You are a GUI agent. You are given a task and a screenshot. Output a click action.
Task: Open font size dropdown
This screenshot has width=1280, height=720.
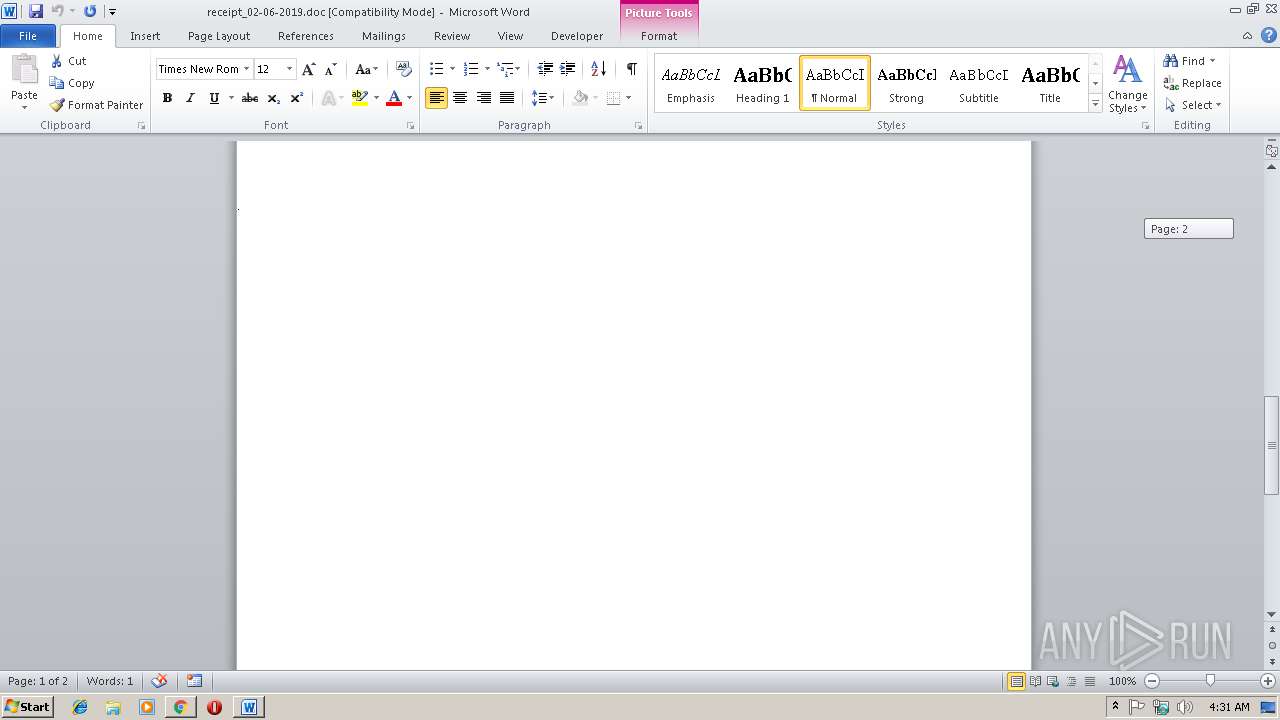point(290,69)
